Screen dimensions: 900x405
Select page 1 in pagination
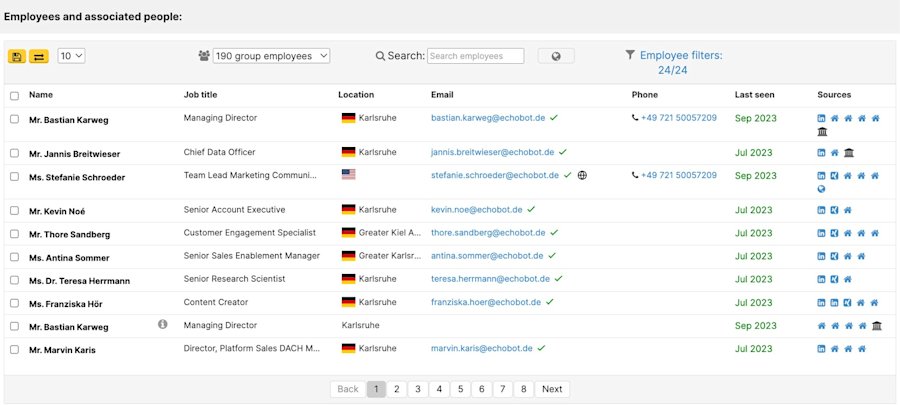pyautogui.click(x=376, y=389)
